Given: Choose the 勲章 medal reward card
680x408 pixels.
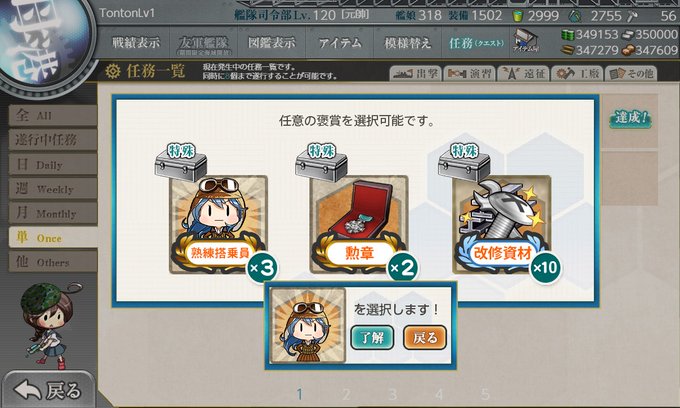Looking at the screenshot, I should tap(359, 224).
